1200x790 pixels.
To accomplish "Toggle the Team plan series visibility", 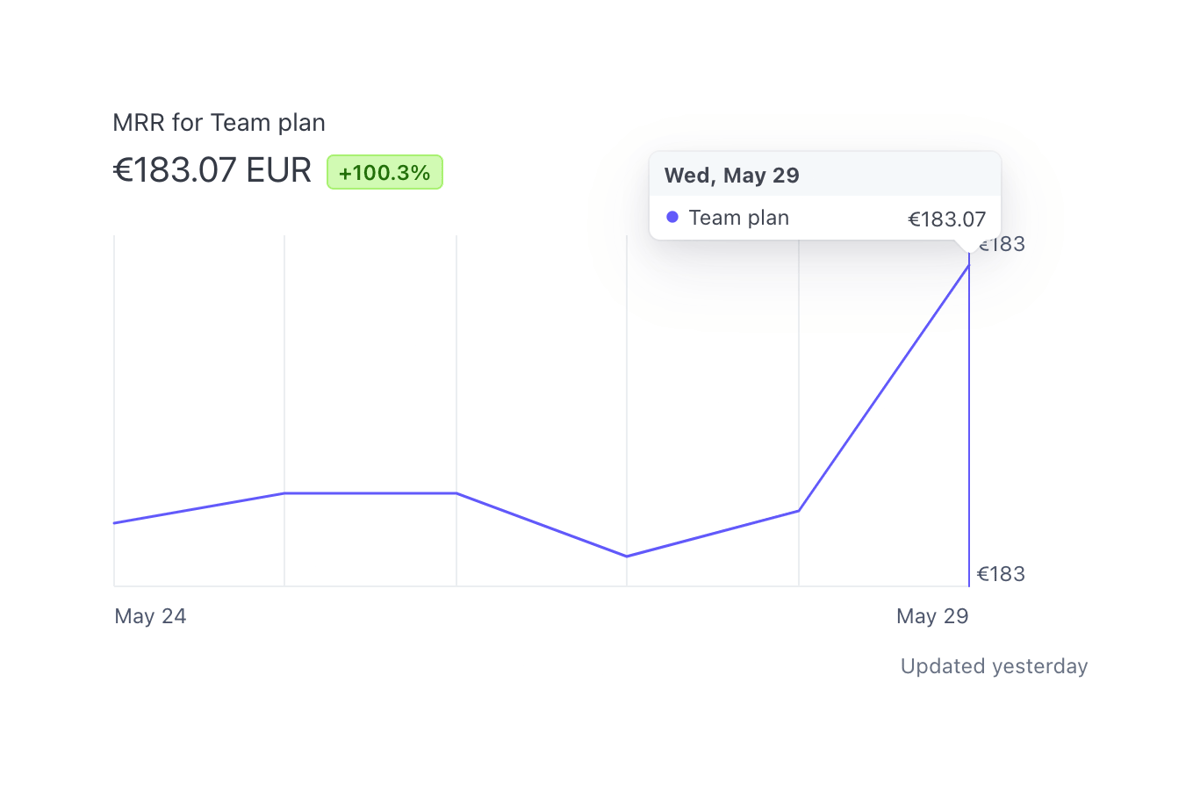I will point(738,217).
